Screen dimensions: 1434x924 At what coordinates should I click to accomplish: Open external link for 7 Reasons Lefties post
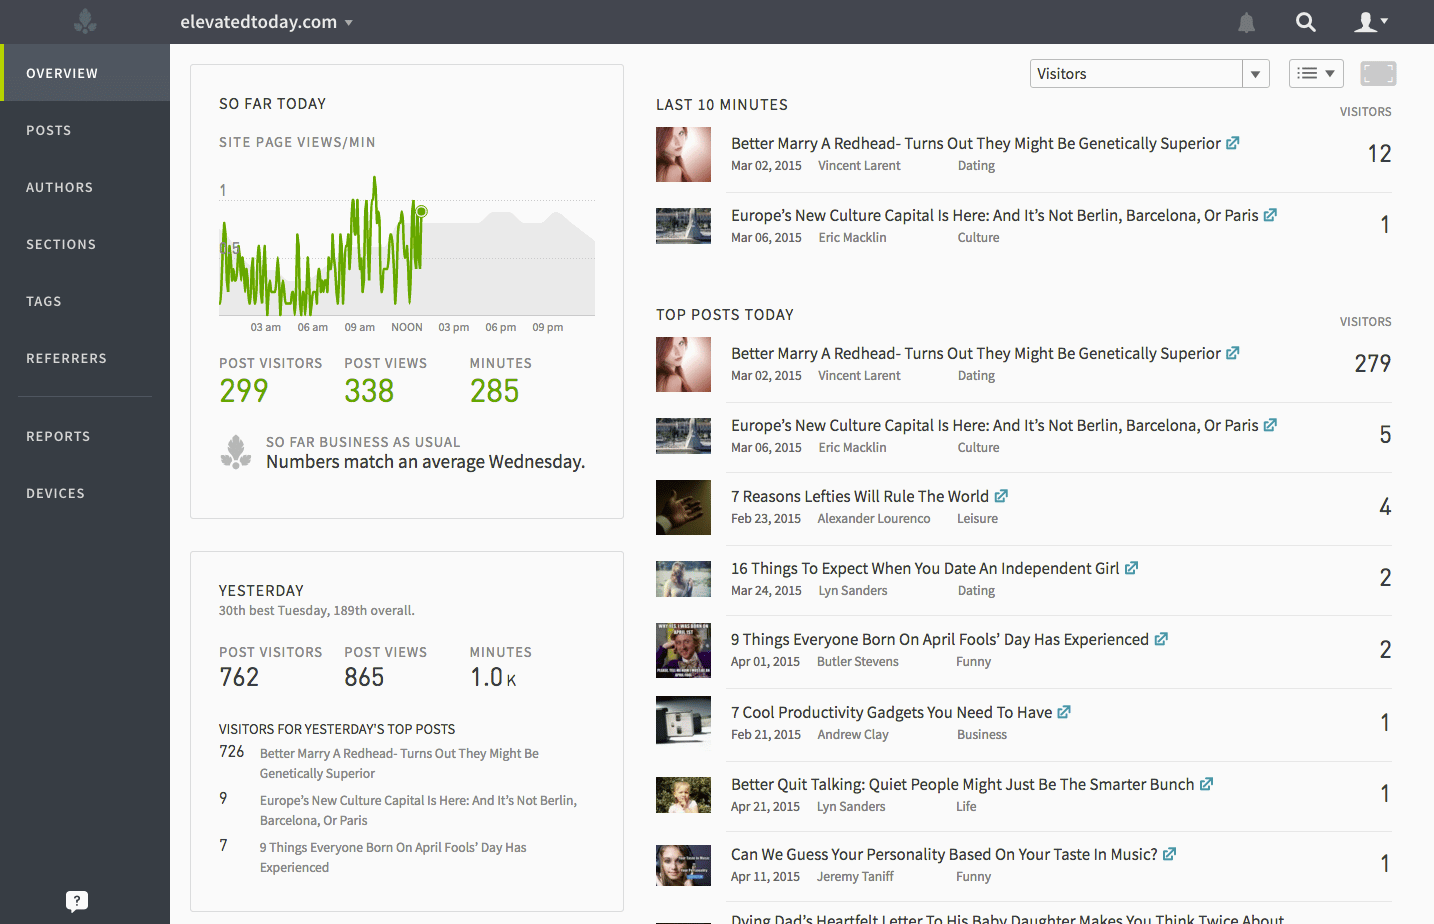tap(1001, 496)
